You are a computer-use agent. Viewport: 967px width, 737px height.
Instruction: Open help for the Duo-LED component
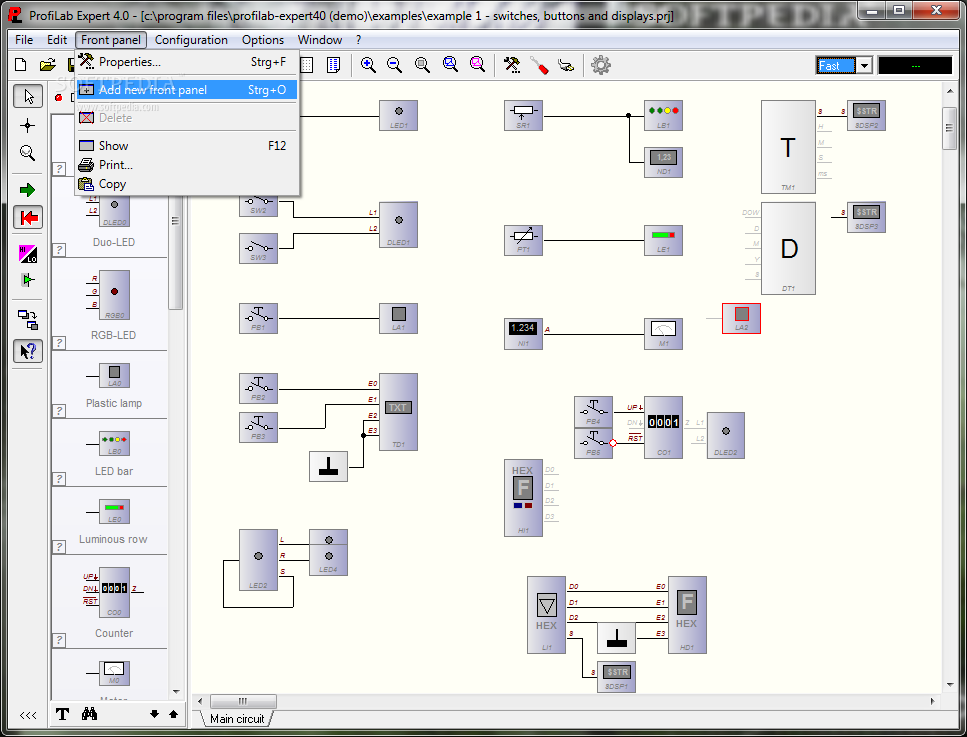click(x=59, y=250)
